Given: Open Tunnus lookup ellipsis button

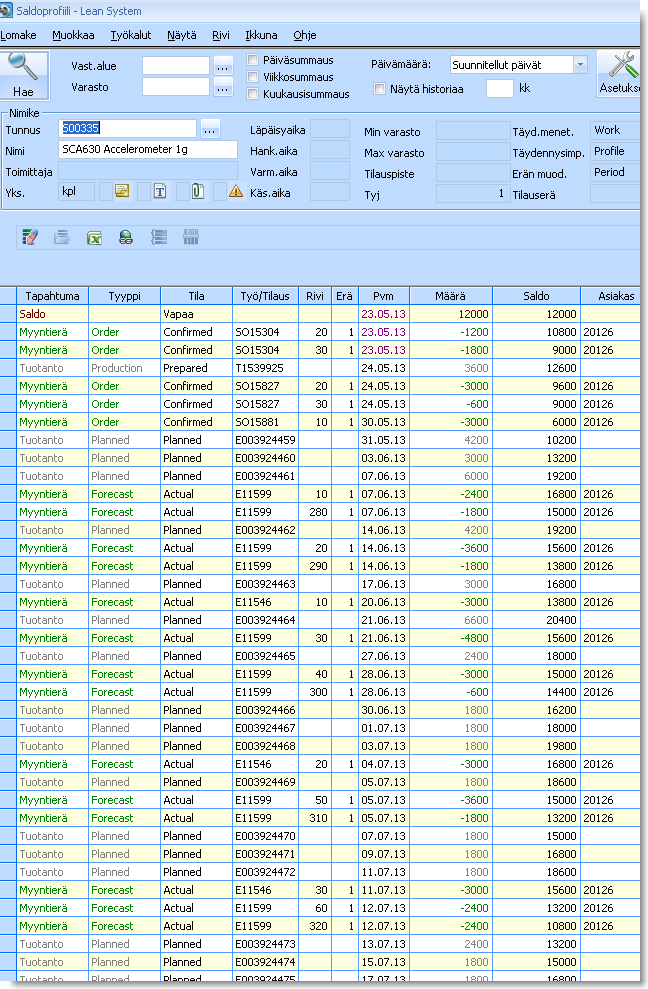Looking at the screenshot, I should (x=210, y=129).
